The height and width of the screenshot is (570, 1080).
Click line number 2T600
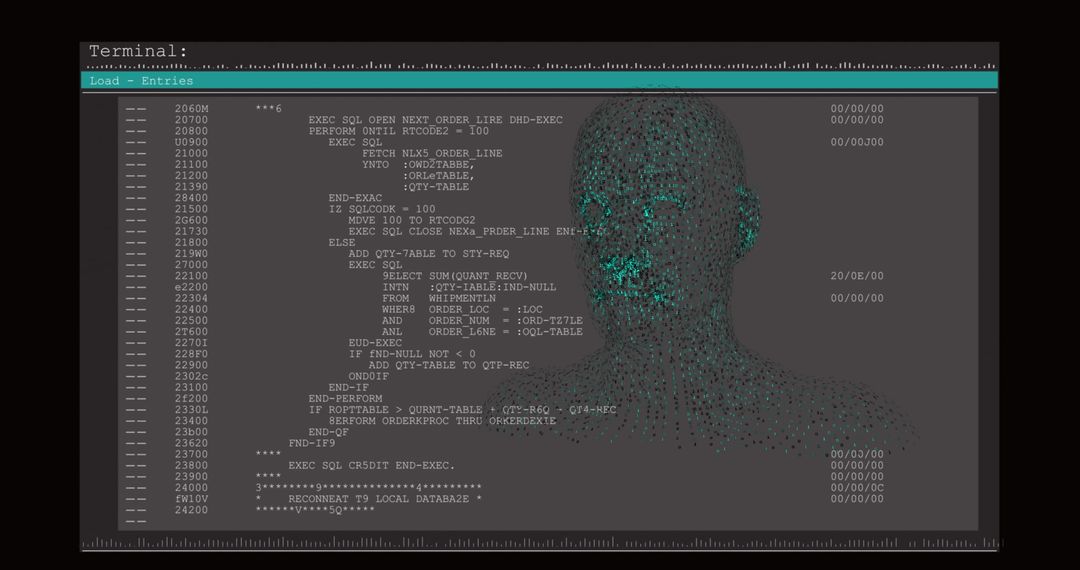(x=191, y=332)
